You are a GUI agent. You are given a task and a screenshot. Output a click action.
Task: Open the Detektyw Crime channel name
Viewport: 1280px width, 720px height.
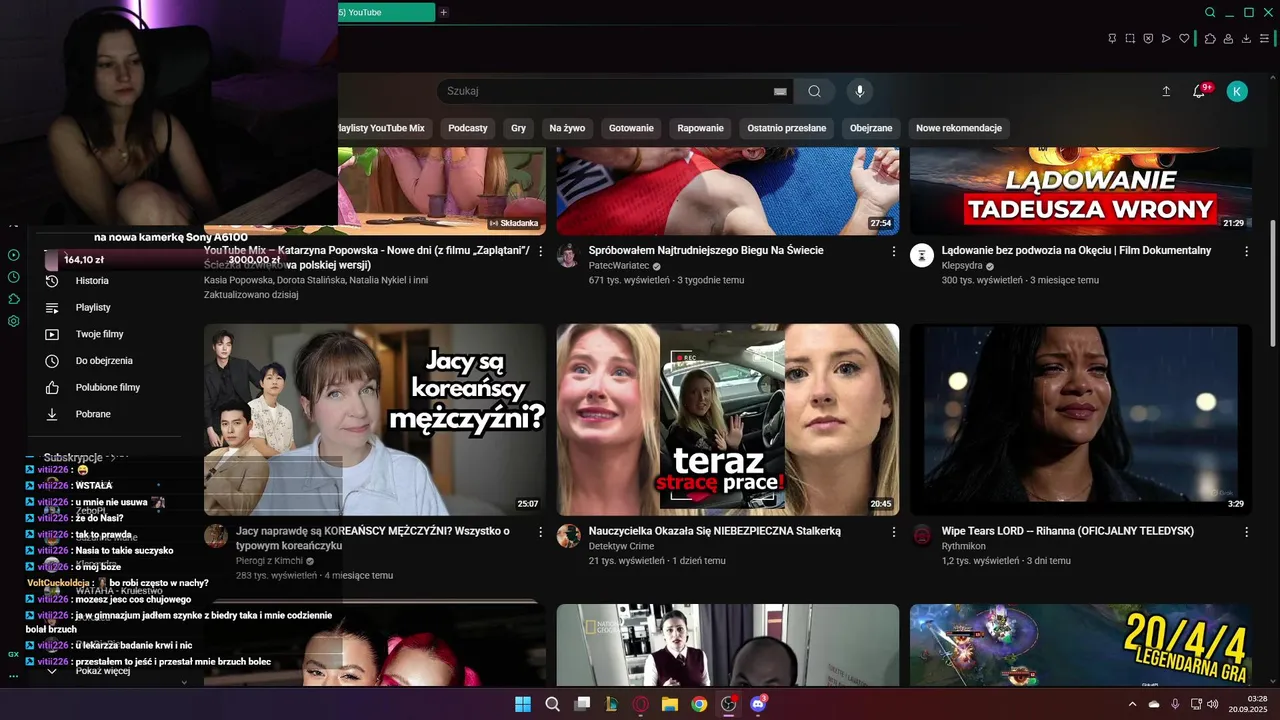tap(621, 546)
